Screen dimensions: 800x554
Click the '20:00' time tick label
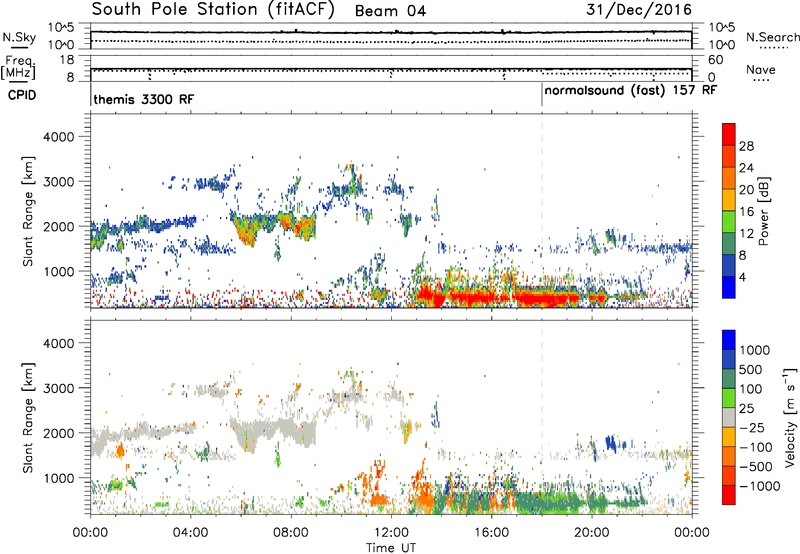[591, 533]
